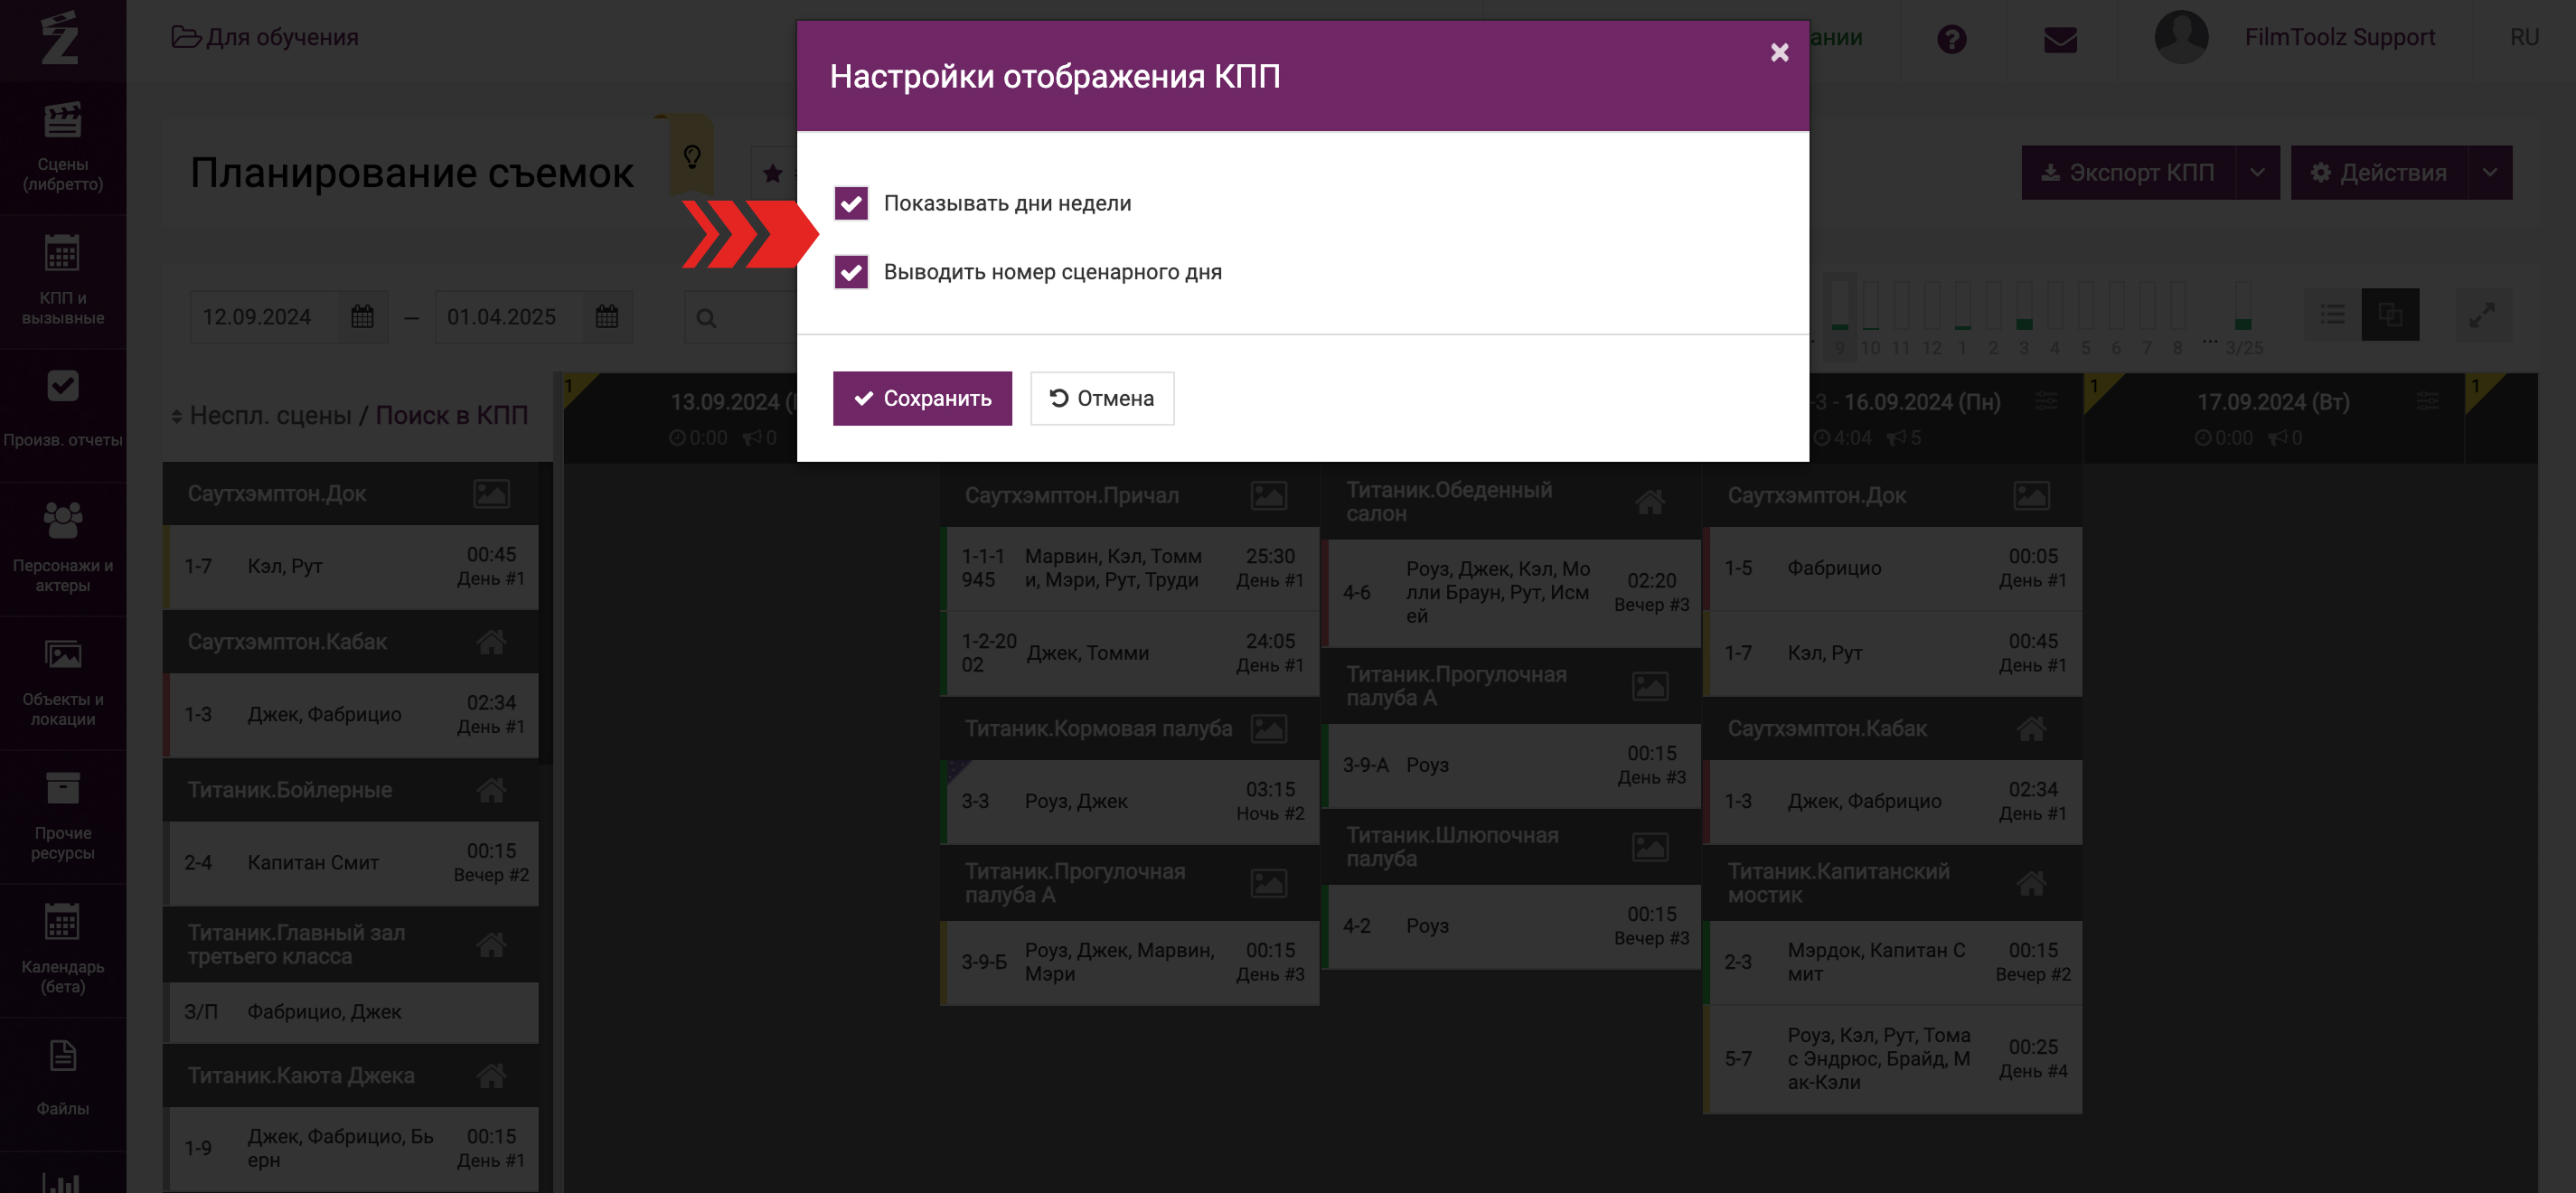Open Сцены (либретто) in the sidebar
2576x1193 pixels.
[63, 147]
